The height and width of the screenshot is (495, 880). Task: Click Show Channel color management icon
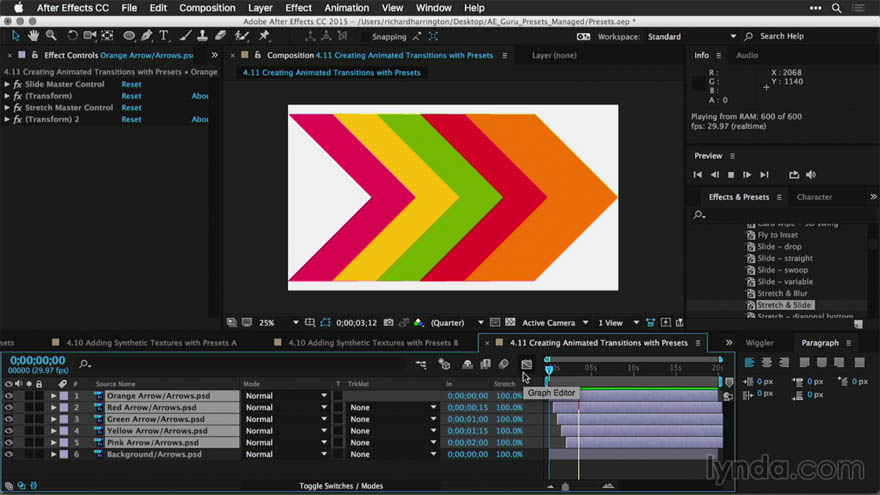pyautogui.click(x=419, y=323)
